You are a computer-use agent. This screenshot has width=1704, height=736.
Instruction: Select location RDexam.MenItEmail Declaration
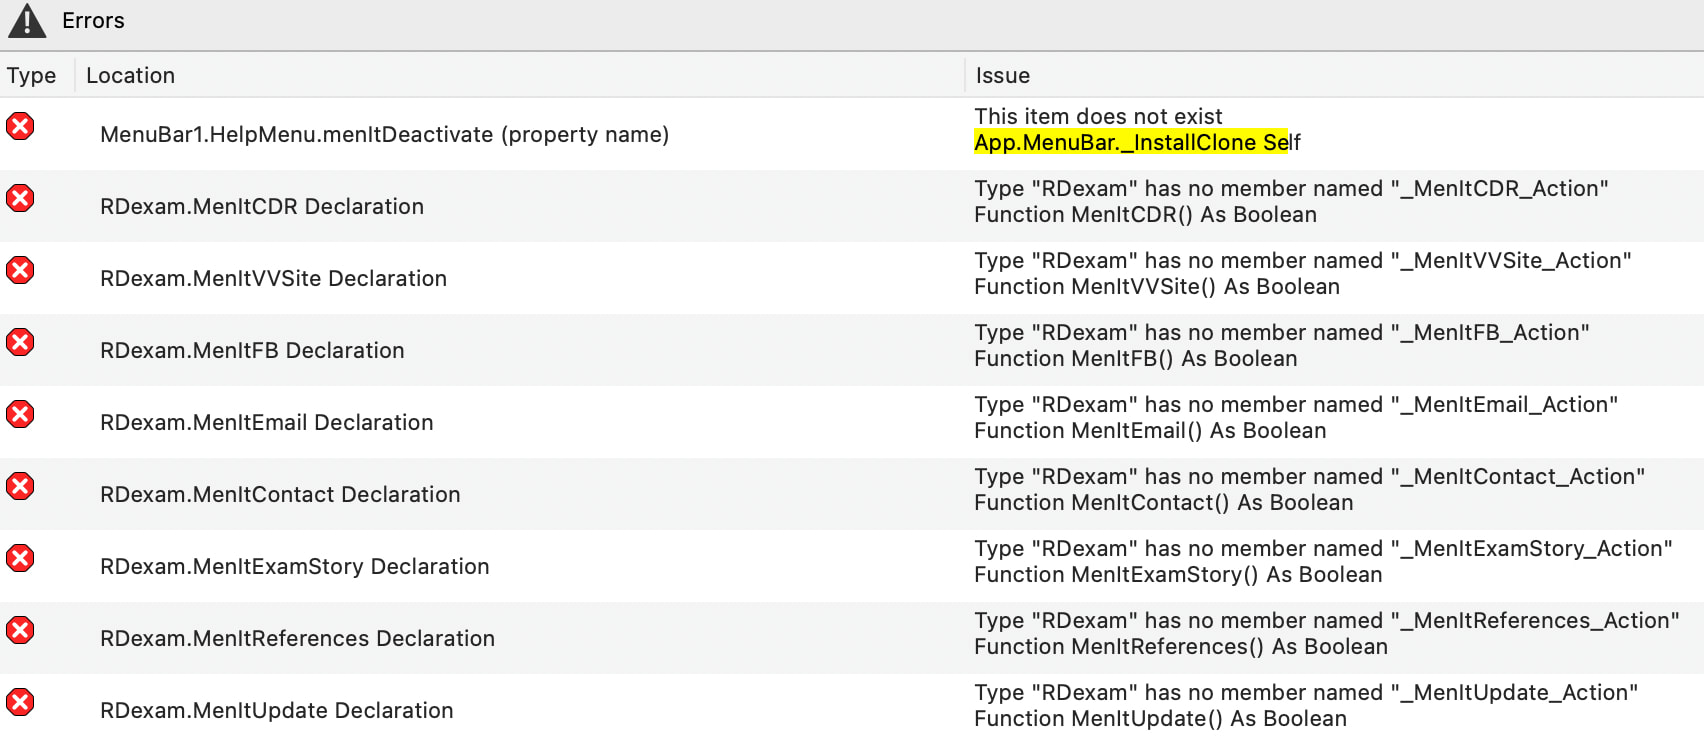[x=267, y=423]
